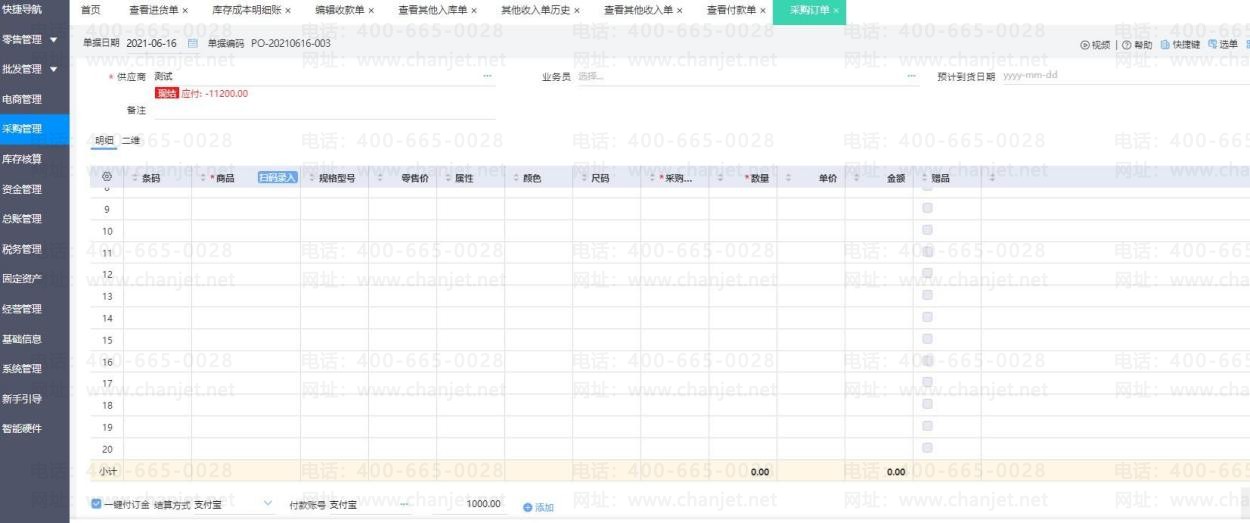
Task: Close the 查看进货单 tab
Action: (x=185, y=10)
